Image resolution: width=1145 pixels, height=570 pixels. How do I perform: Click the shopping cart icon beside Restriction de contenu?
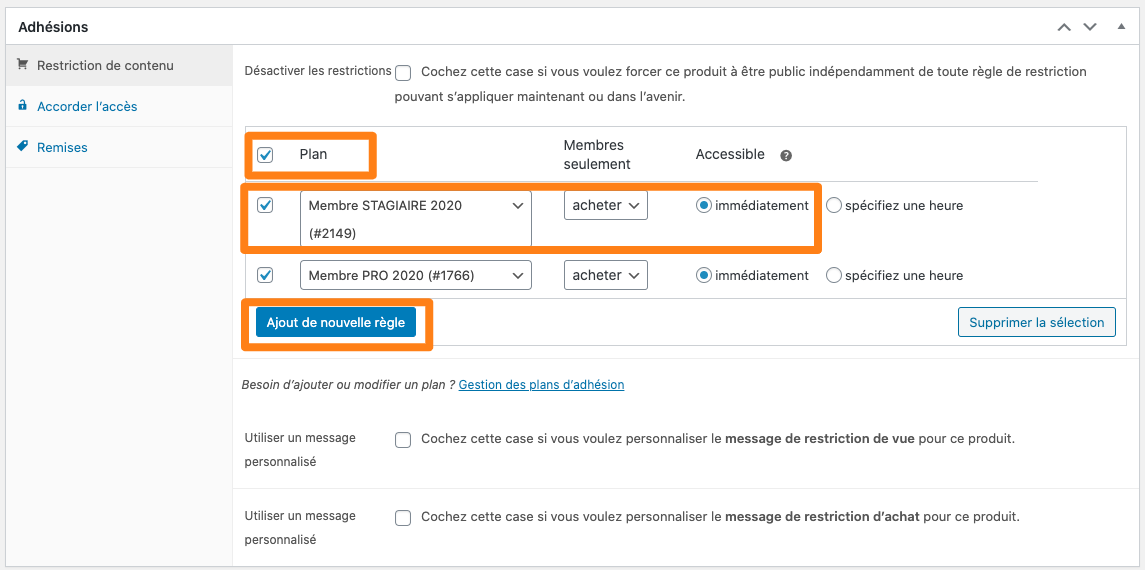point(23,65)
